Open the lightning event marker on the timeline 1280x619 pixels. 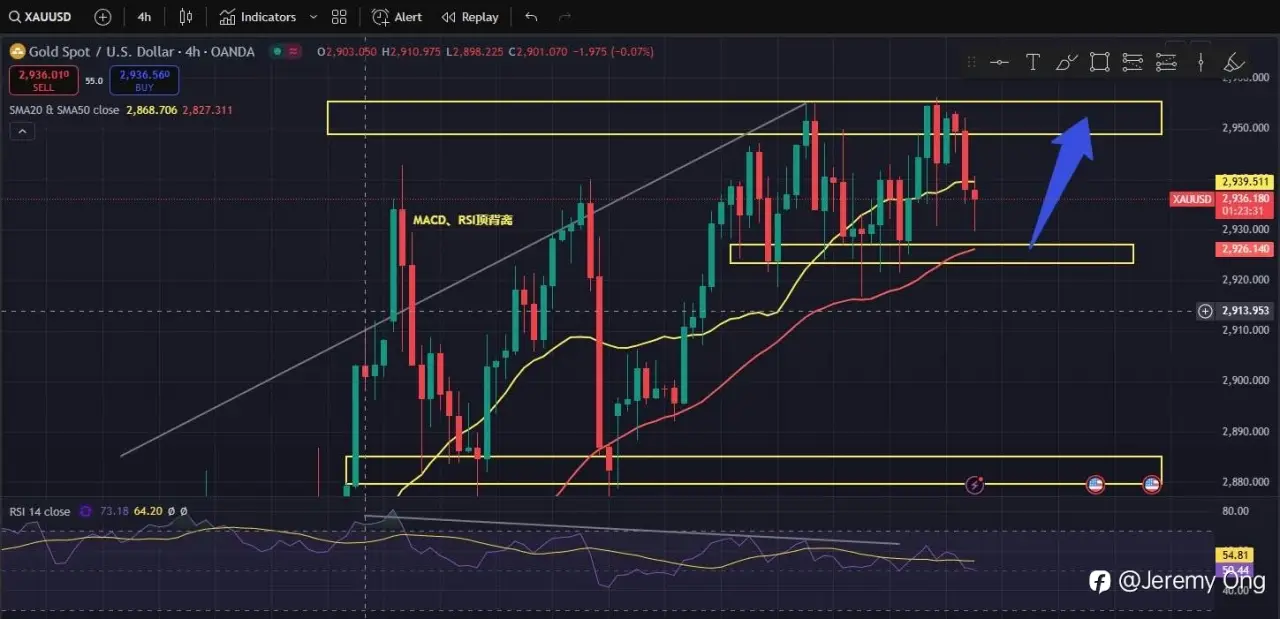(976, 485)
